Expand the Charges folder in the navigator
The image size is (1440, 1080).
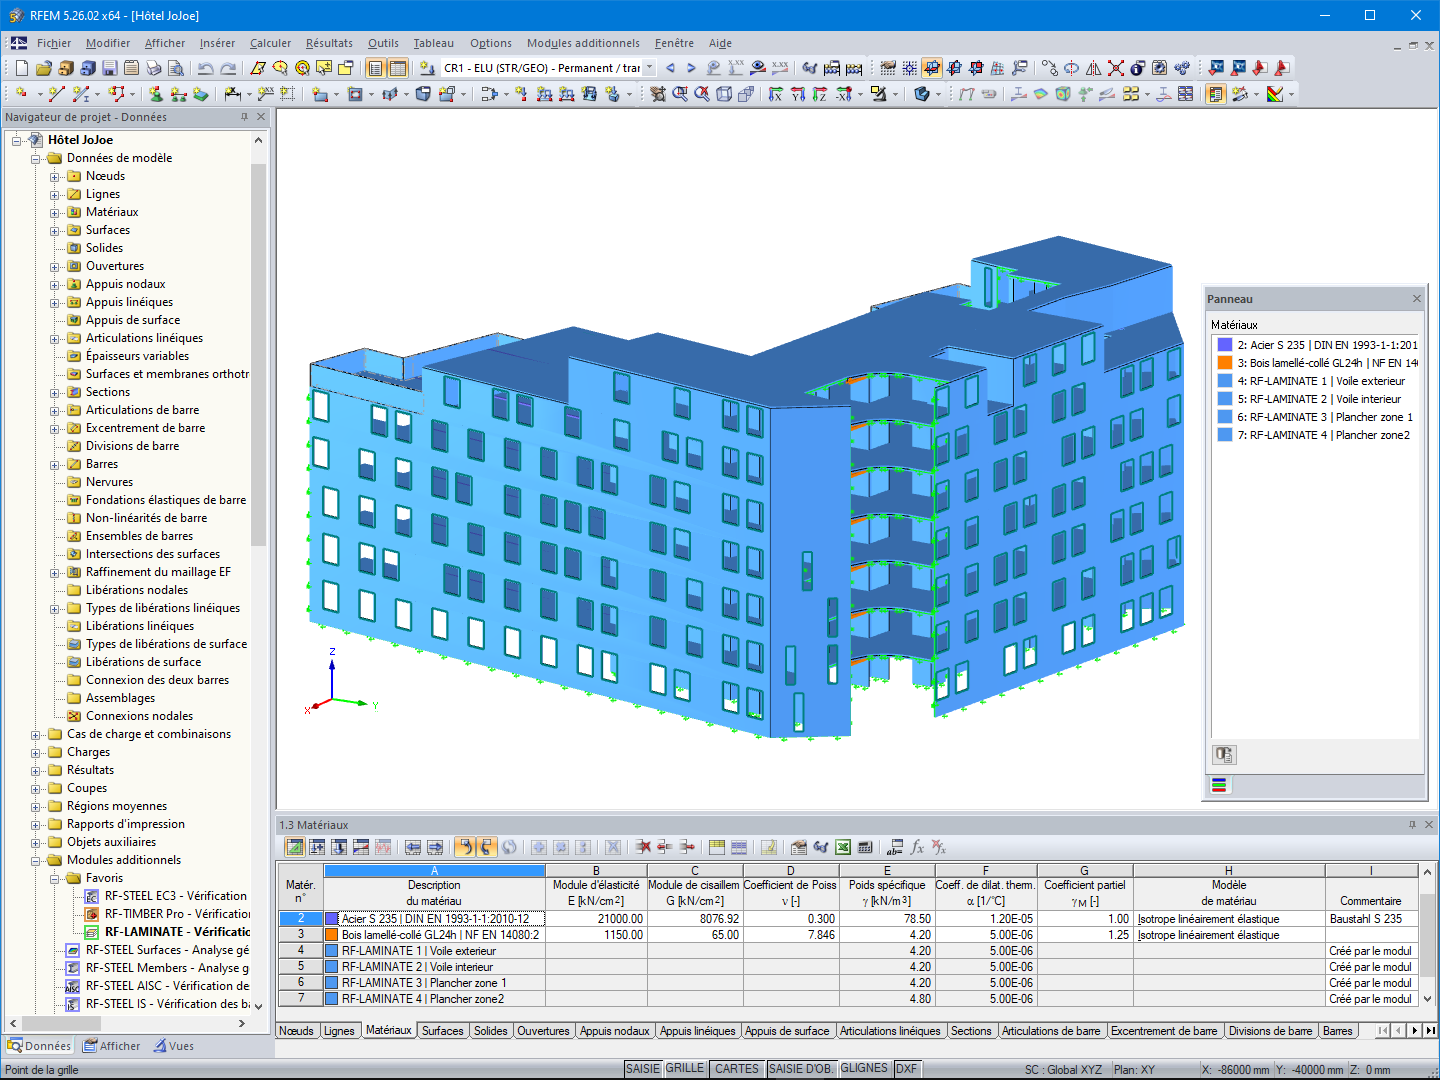pos(36,752)
